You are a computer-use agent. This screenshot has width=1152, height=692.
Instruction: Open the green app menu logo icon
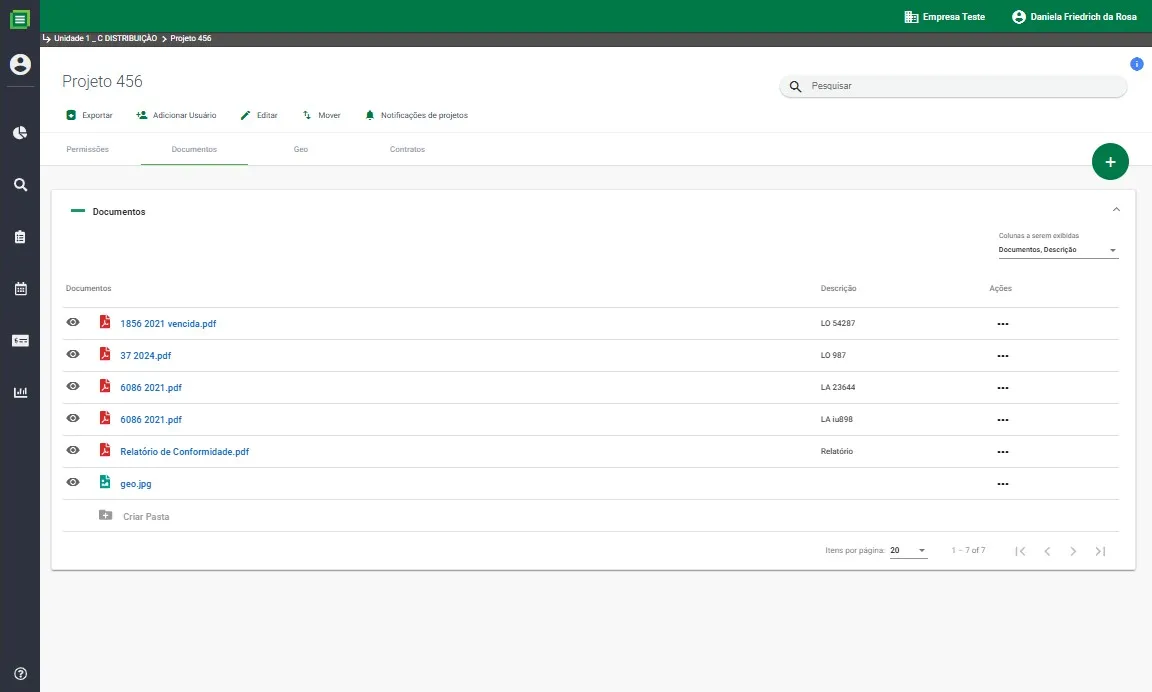(x=20, y=20)
